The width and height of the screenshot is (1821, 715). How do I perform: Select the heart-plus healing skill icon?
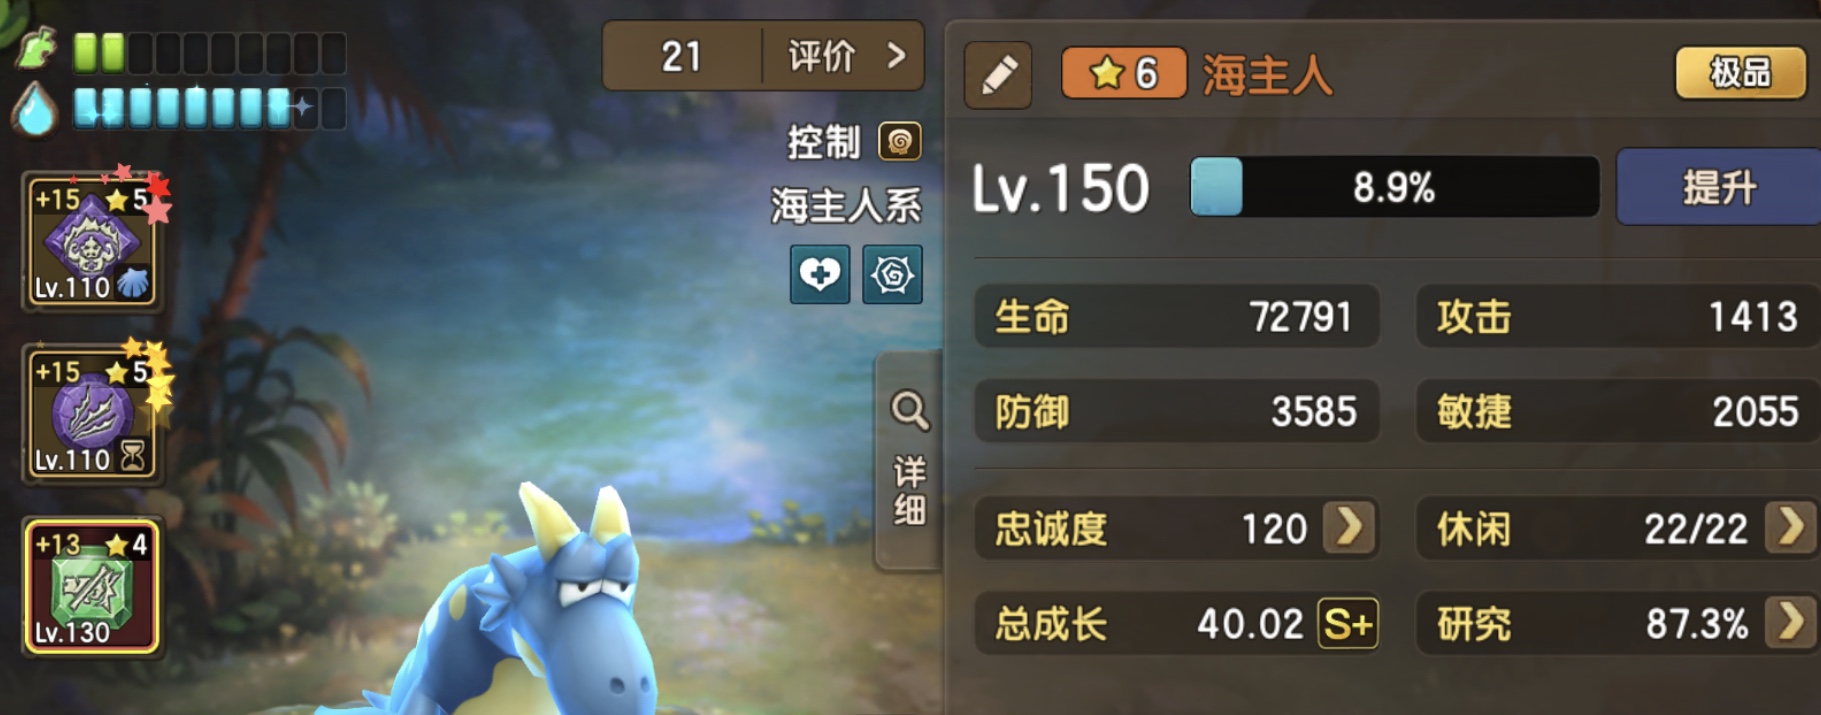[820, 274]
